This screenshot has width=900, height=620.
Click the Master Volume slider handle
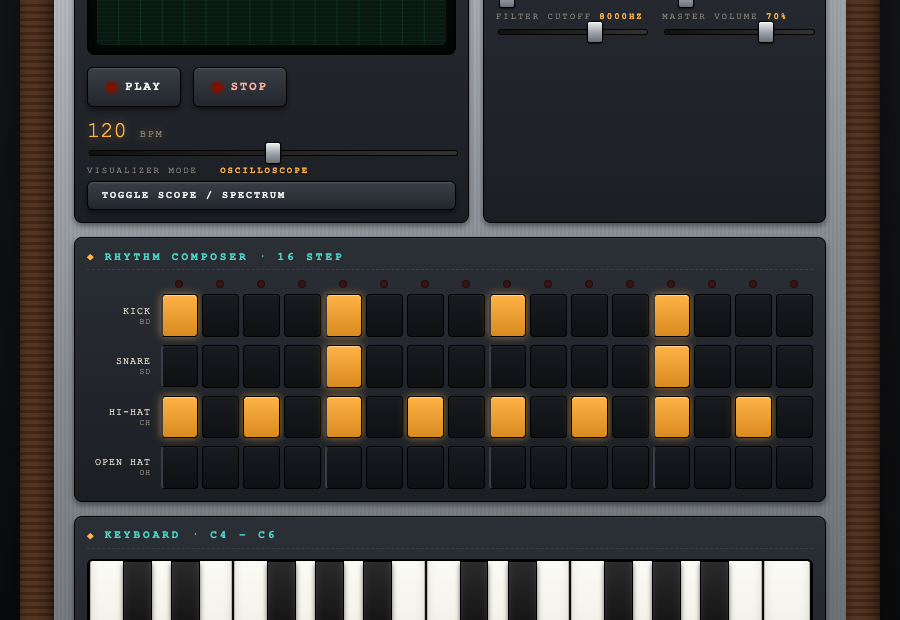click(766, 32)
